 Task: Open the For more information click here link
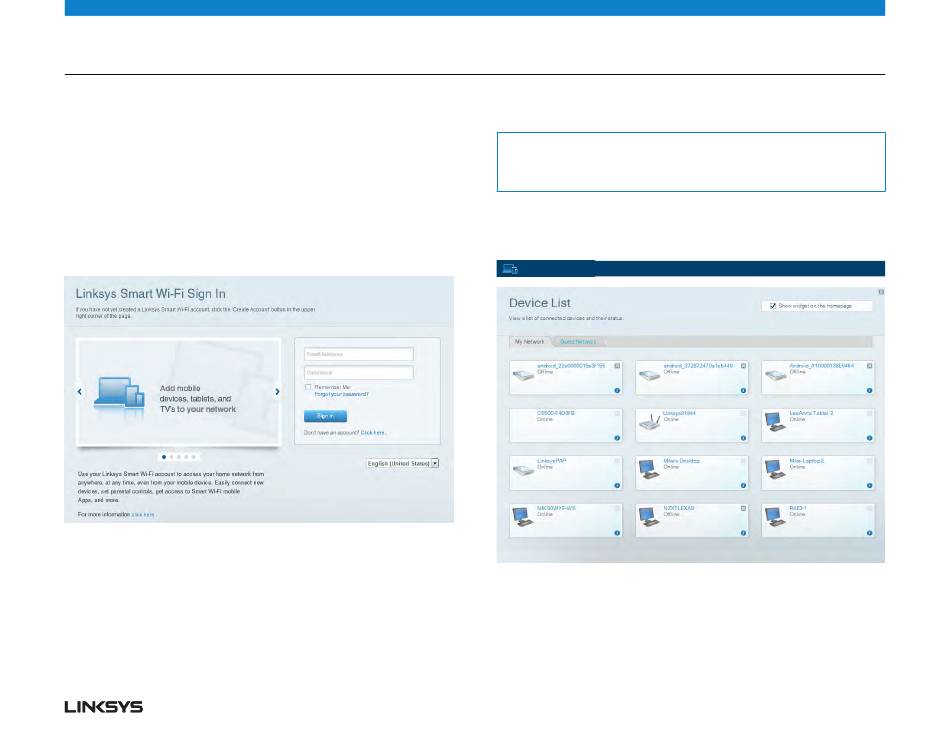(x=143, y=515)
